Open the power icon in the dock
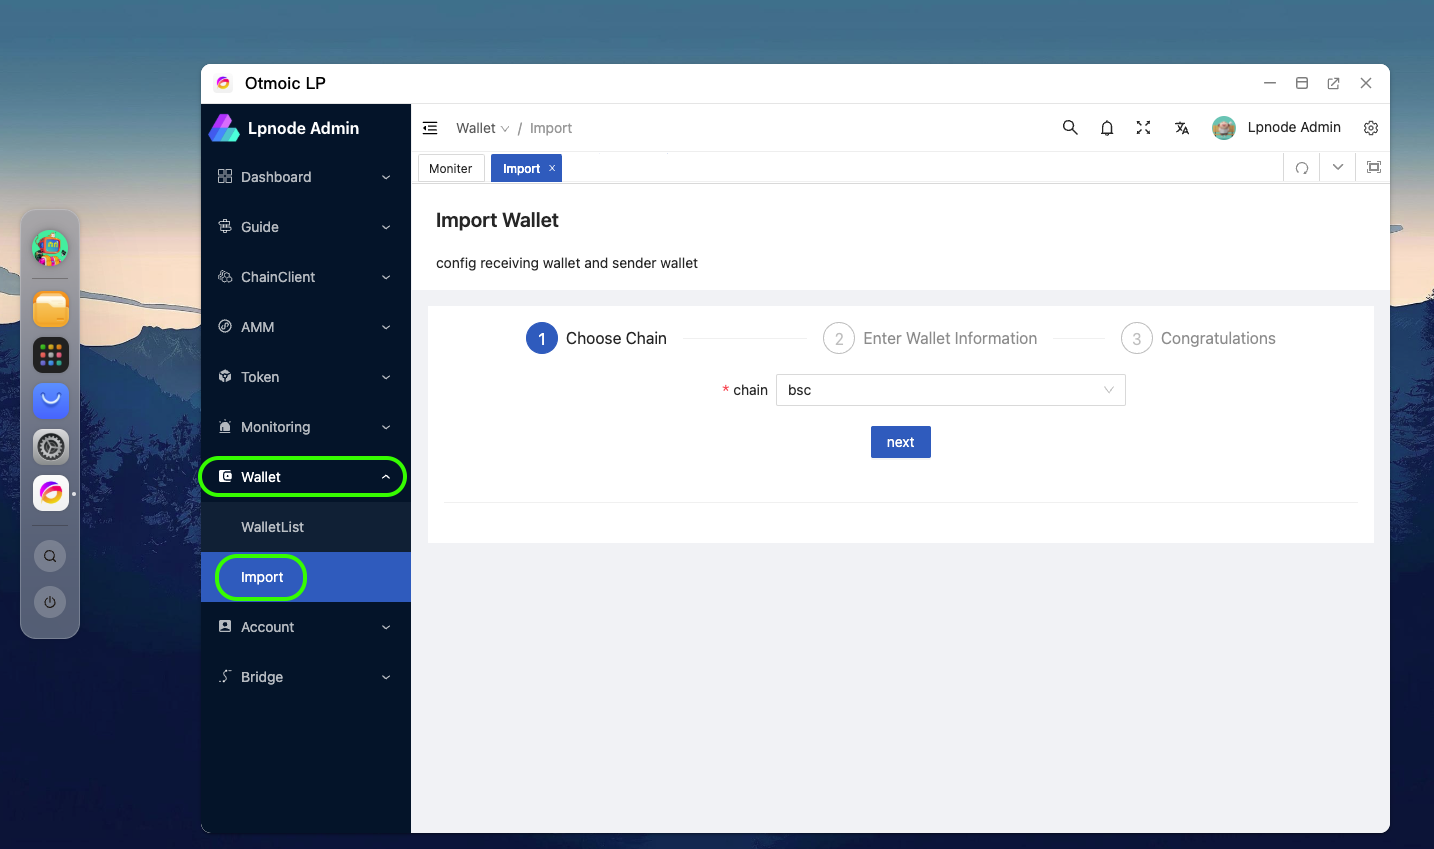Image resolution: width=1434 pixels, height=849 pixels. click(x=50, y=602)
